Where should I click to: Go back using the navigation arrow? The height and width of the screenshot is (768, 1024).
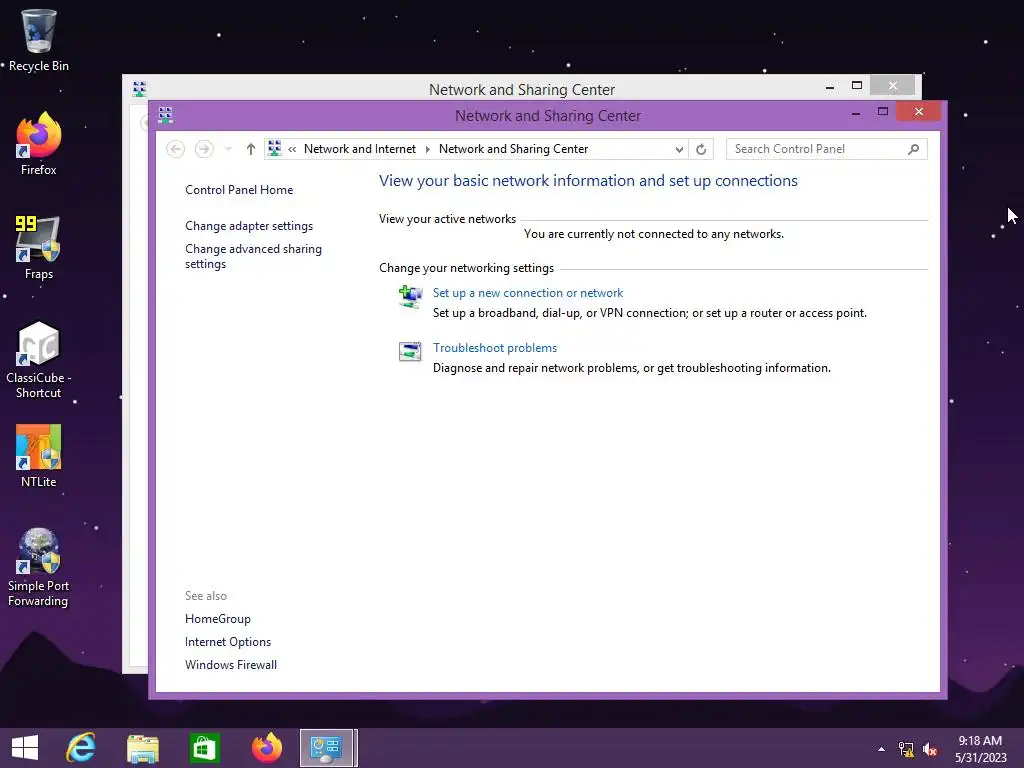point(175,149)
